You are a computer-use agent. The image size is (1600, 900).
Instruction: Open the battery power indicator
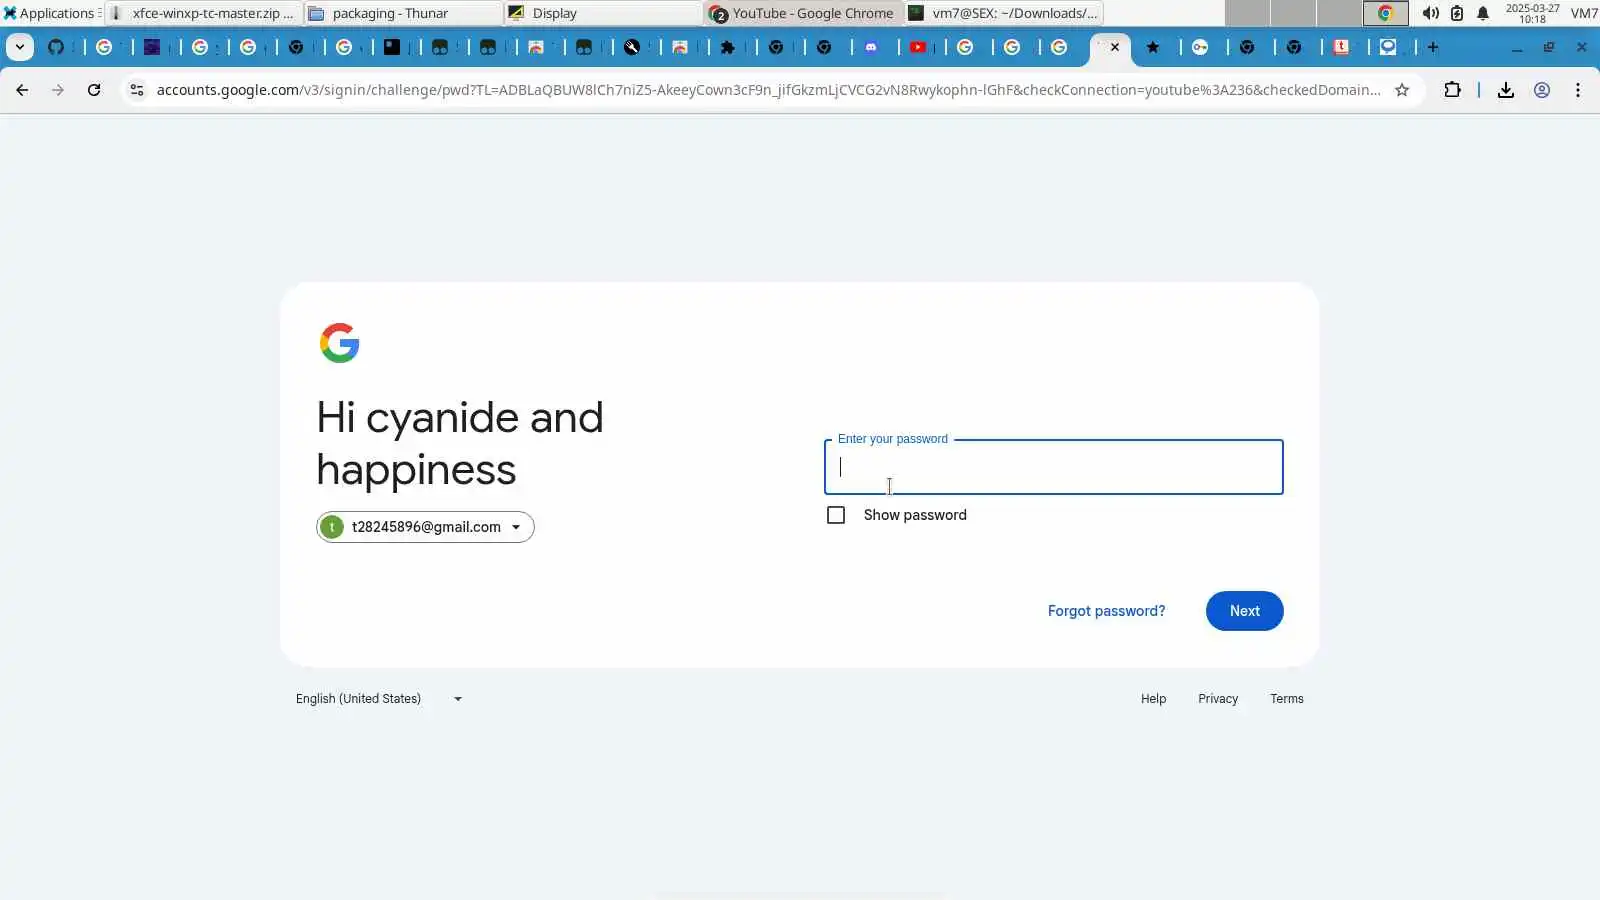[x=1457, y=13]
